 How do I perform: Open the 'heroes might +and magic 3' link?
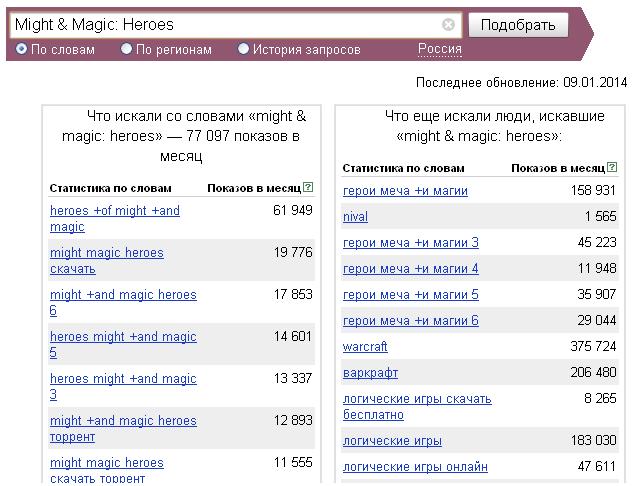point(123,387)
